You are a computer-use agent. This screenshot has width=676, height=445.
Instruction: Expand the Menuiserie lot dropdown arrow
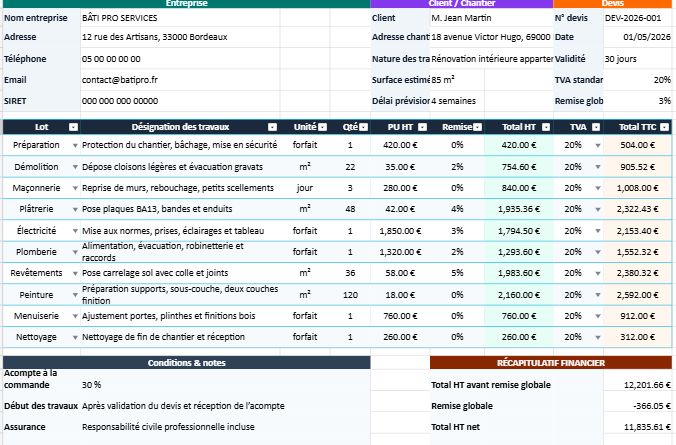[x=75, y=316]
